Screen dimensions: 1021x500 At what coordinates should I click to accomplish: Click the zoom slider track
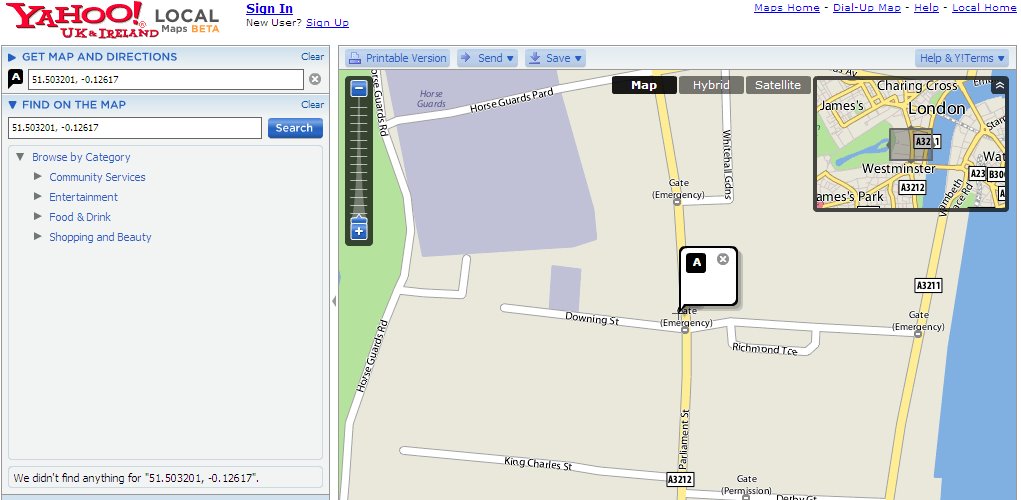359,156
